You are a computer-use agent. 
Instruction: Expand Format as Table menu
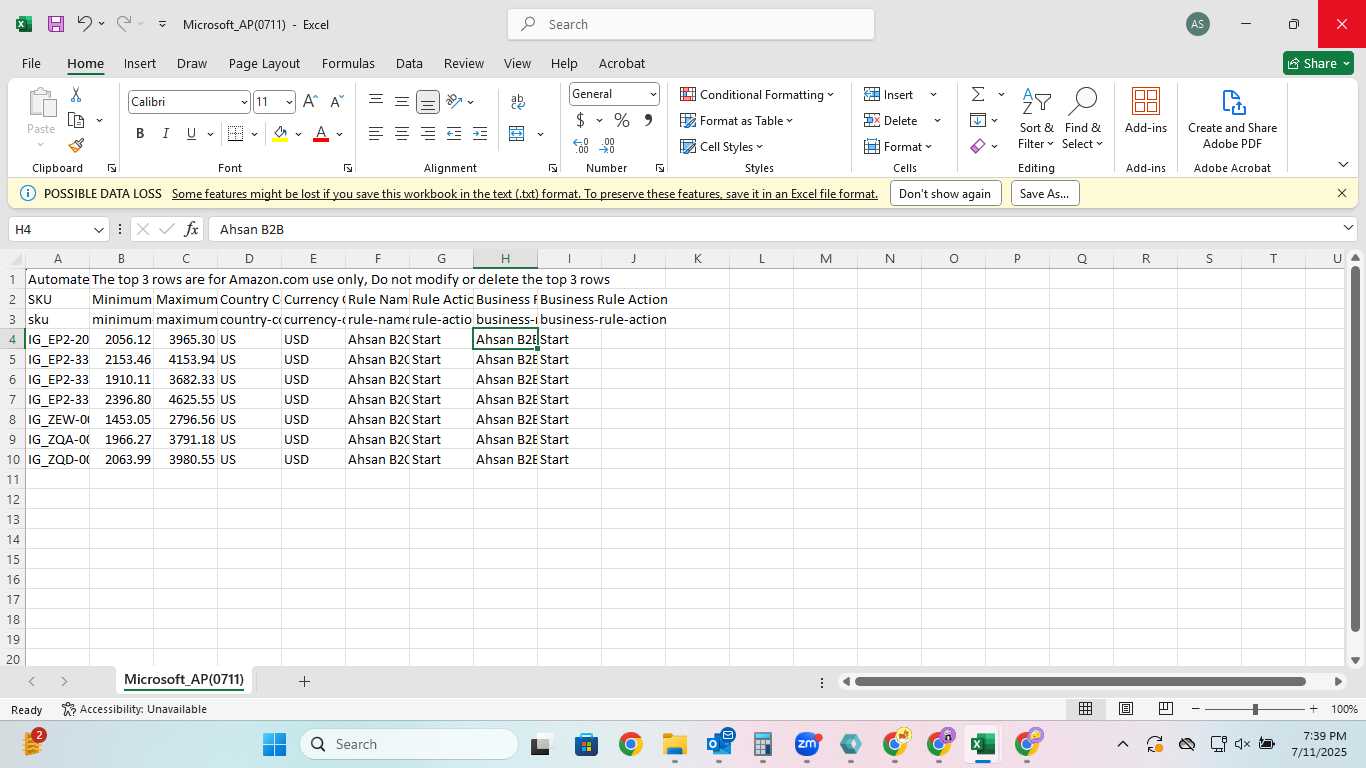coord(737,121)
